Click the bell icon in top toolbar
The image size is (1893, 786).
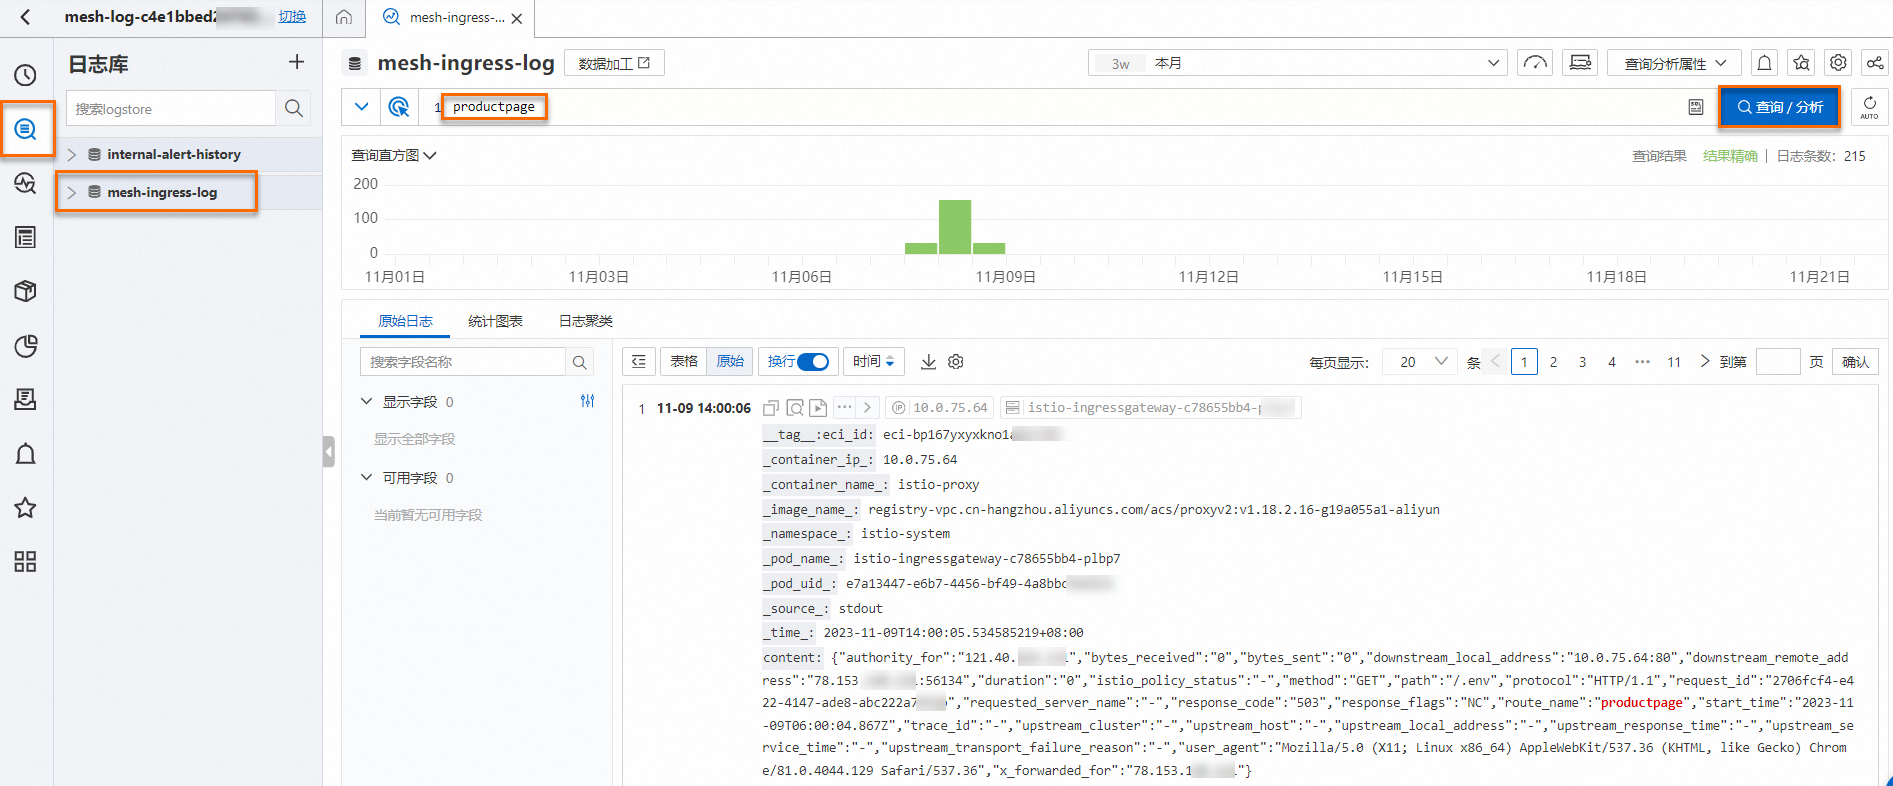[1765, 63]
